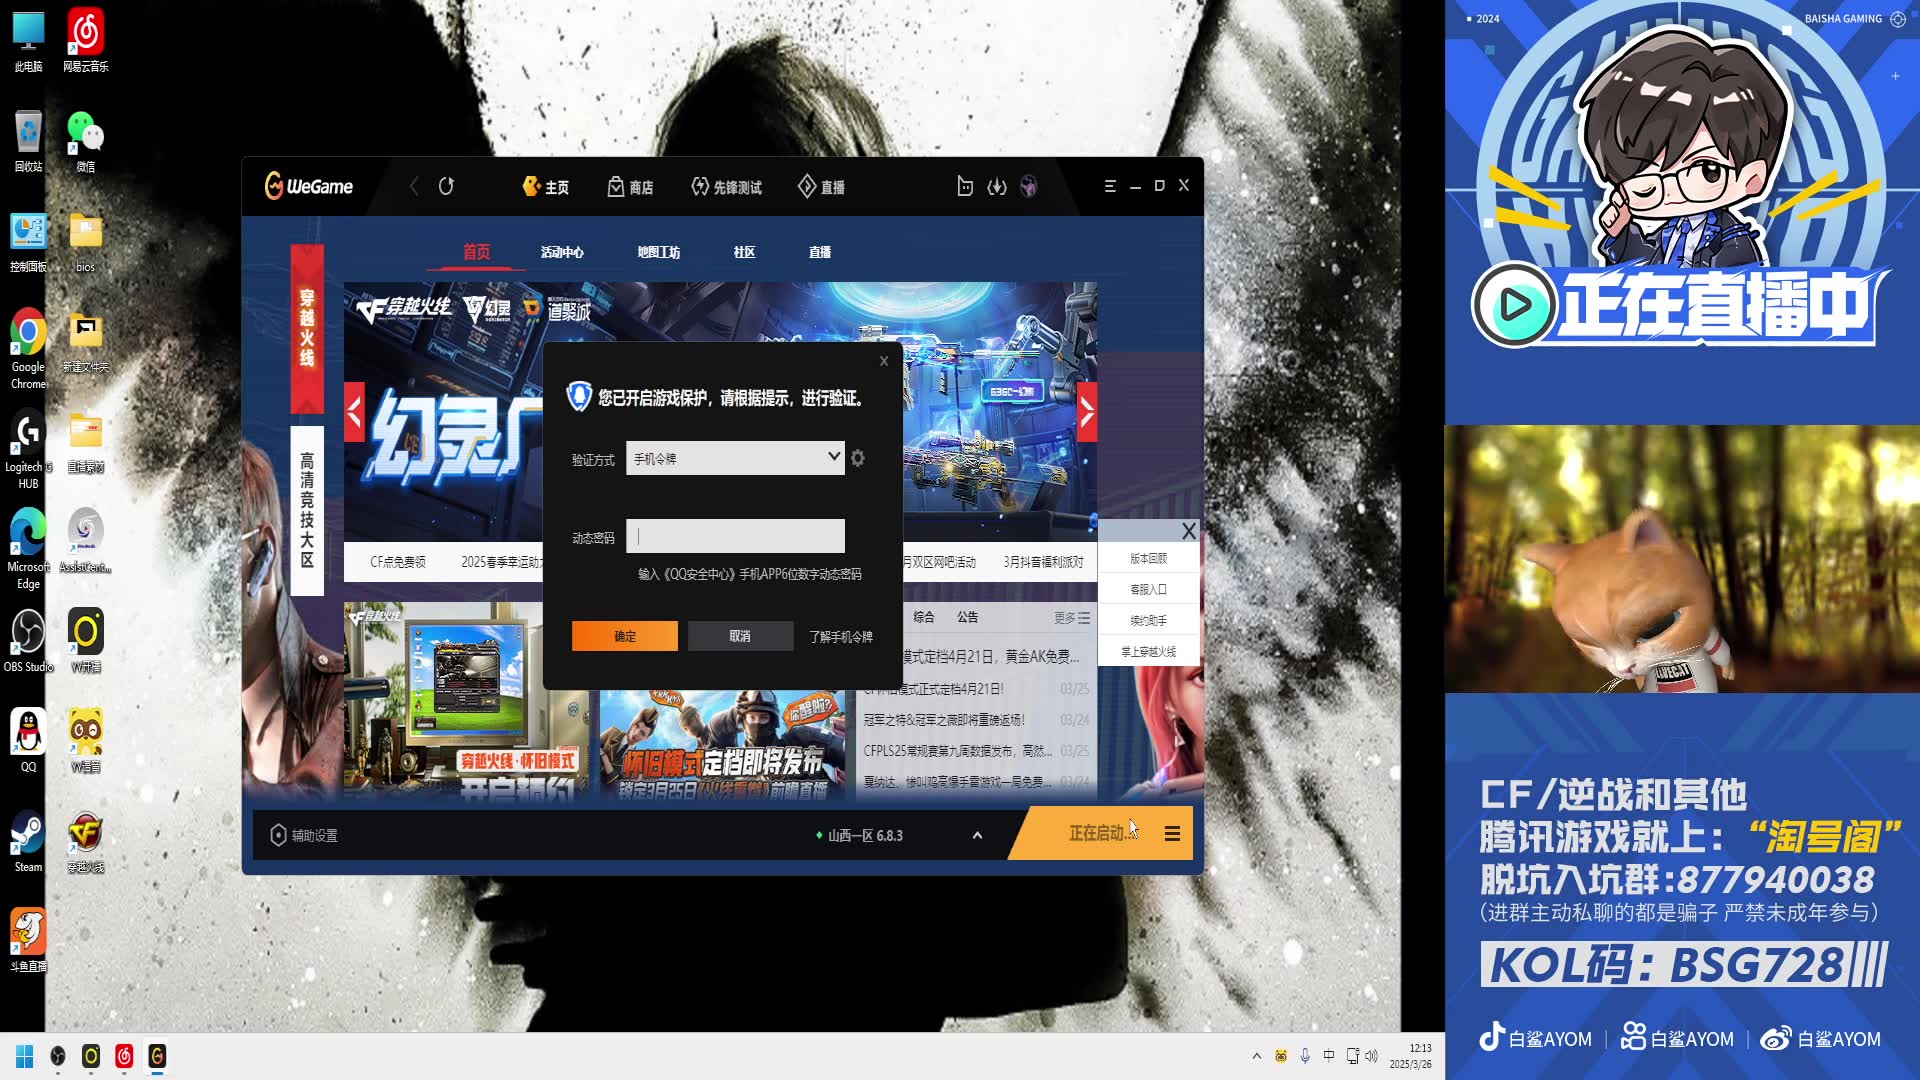Click the WeGame logo in title bar
This screenshot has height=1080, width=1920.
coord(308,186)
